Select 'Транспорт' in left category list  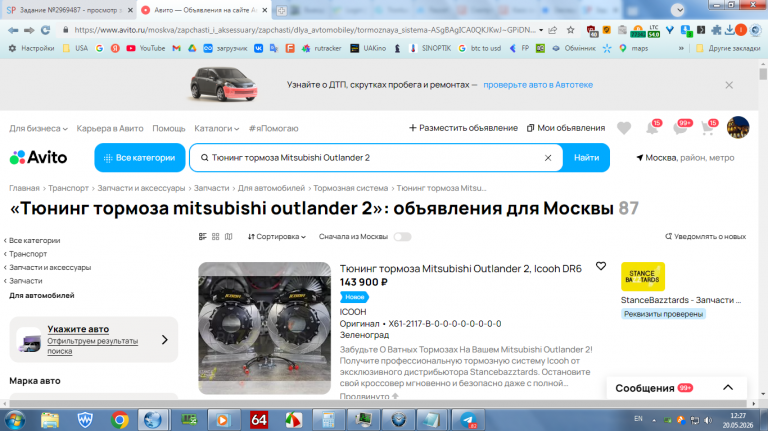pos(28,254)
